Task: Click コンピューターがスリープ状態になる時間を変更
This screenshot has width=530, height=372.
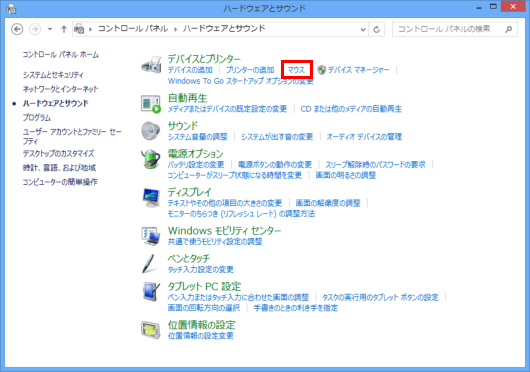Action: (x=235, y=175)
